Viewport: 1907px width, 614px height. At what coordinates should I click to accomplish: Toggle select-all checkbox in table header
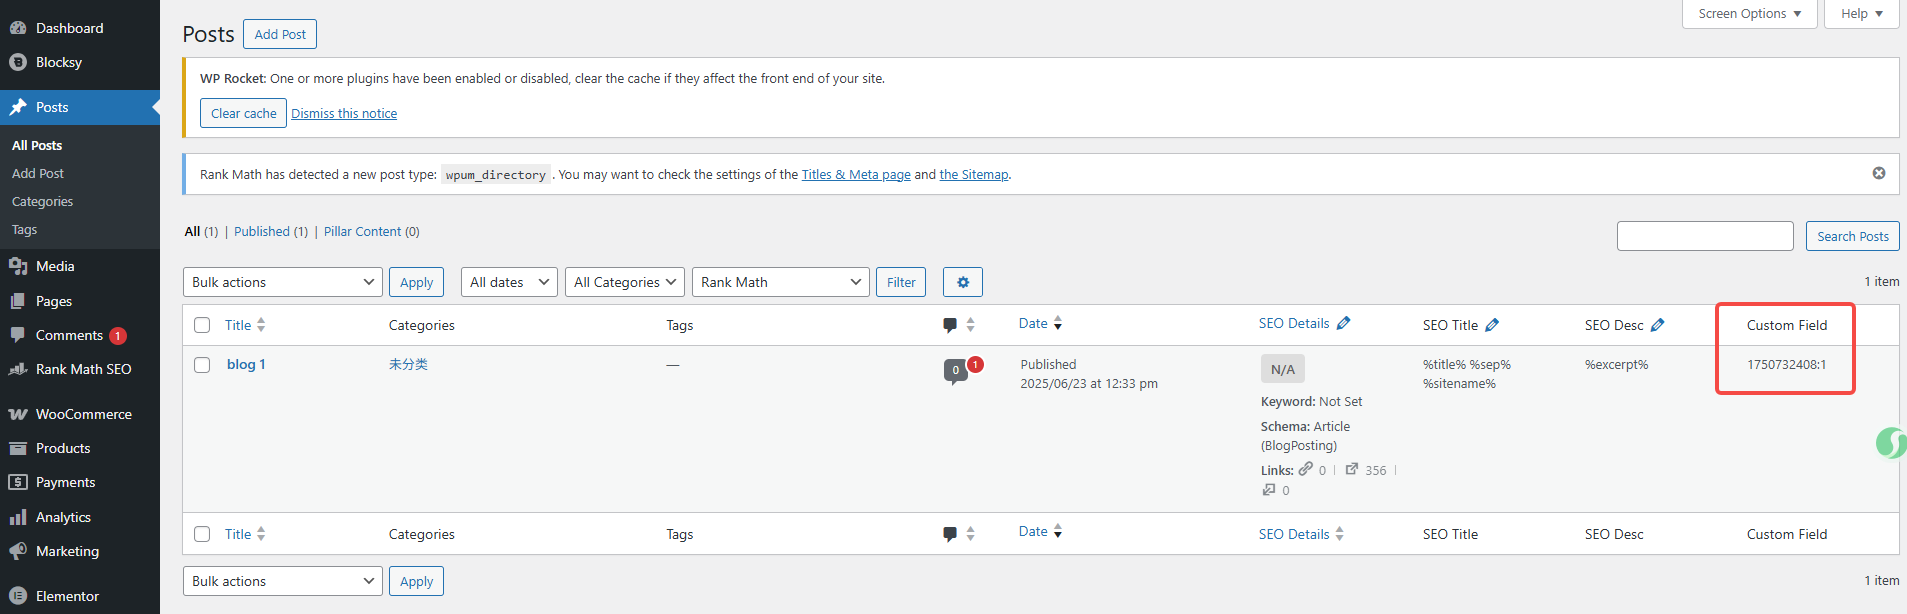(x=202, y=325)
